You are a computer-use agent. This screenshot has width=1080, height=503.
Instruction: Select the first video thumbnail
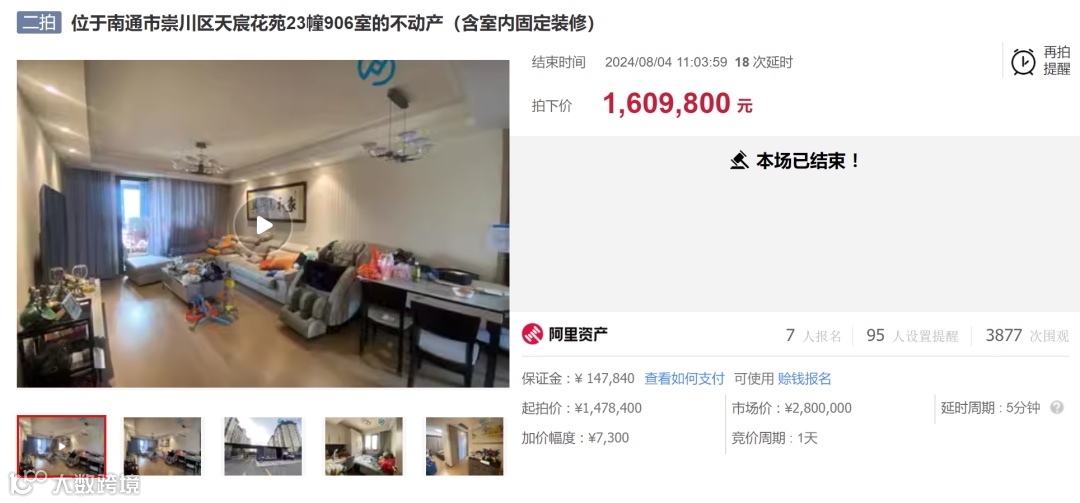coord(62,446)
